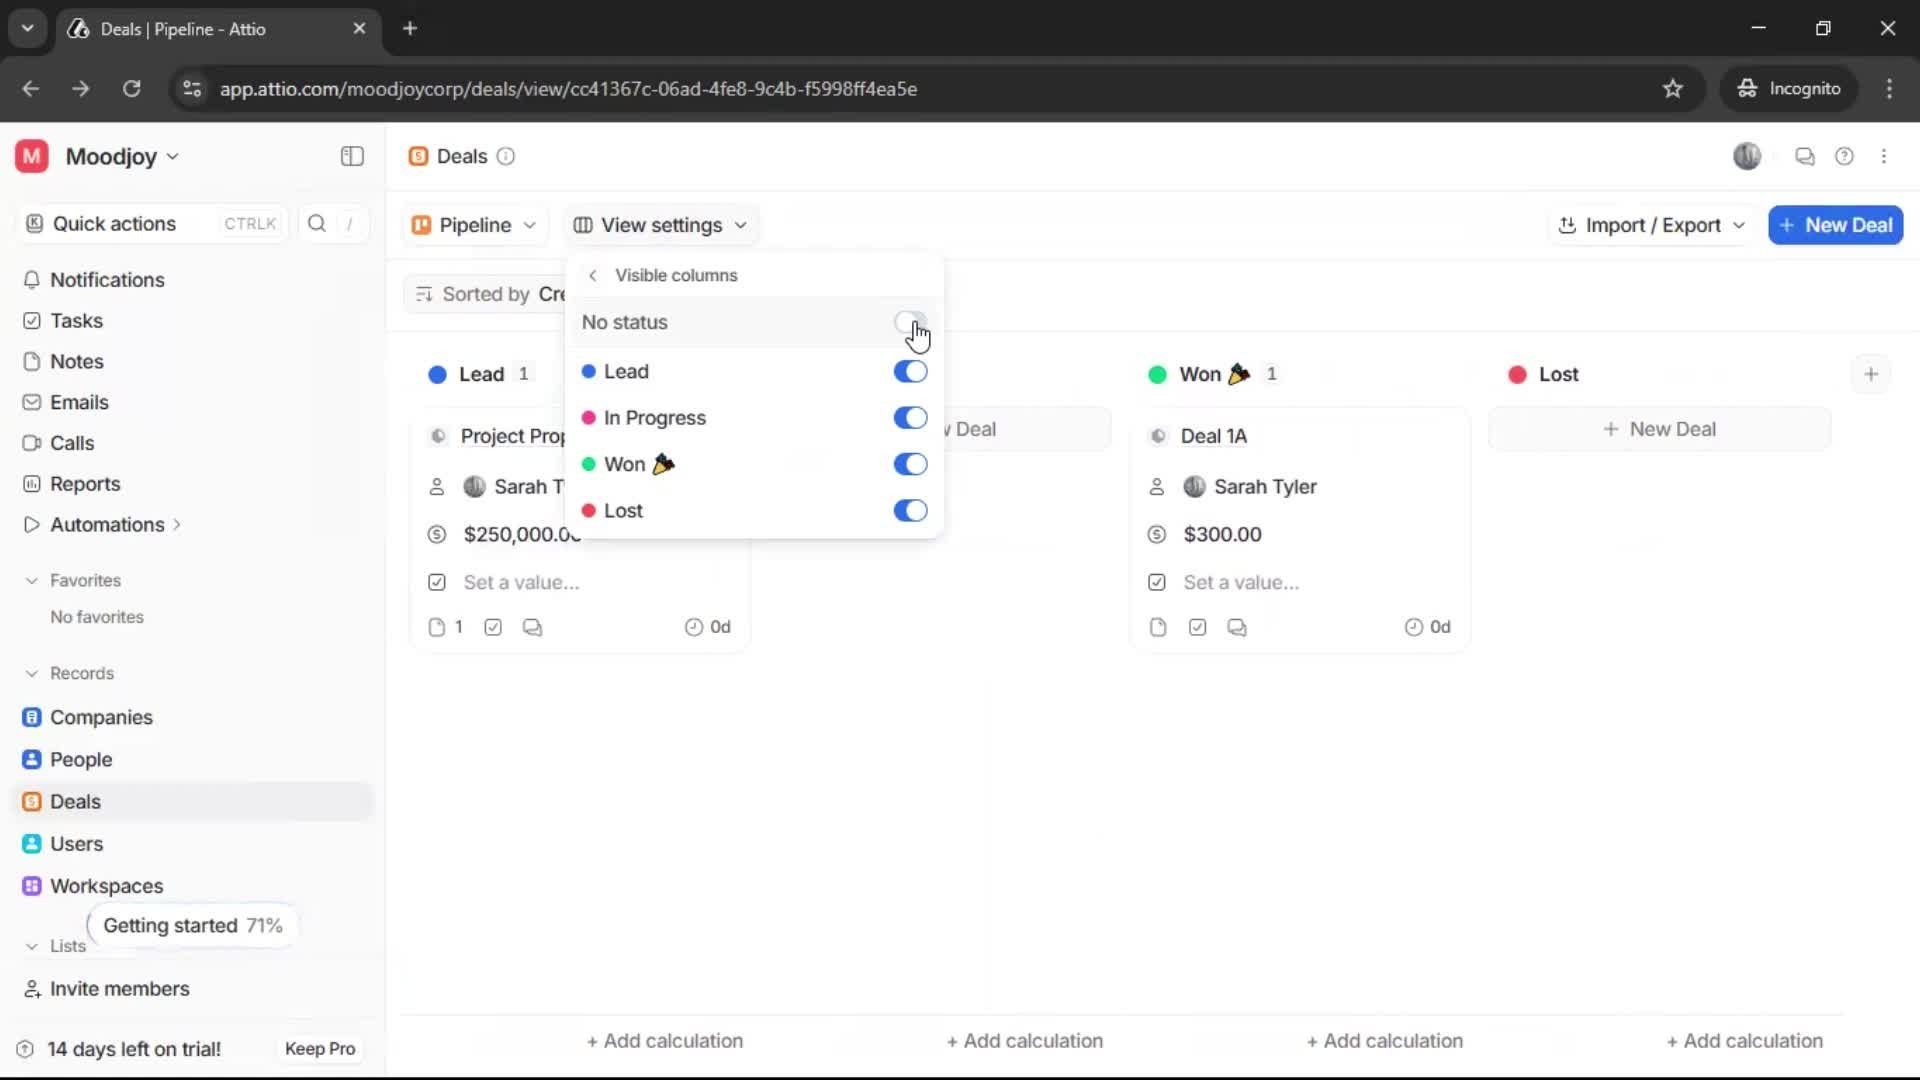Disable the Won column visibility toggle
Screen dimensions: 1920x1080
coord(909,464)
